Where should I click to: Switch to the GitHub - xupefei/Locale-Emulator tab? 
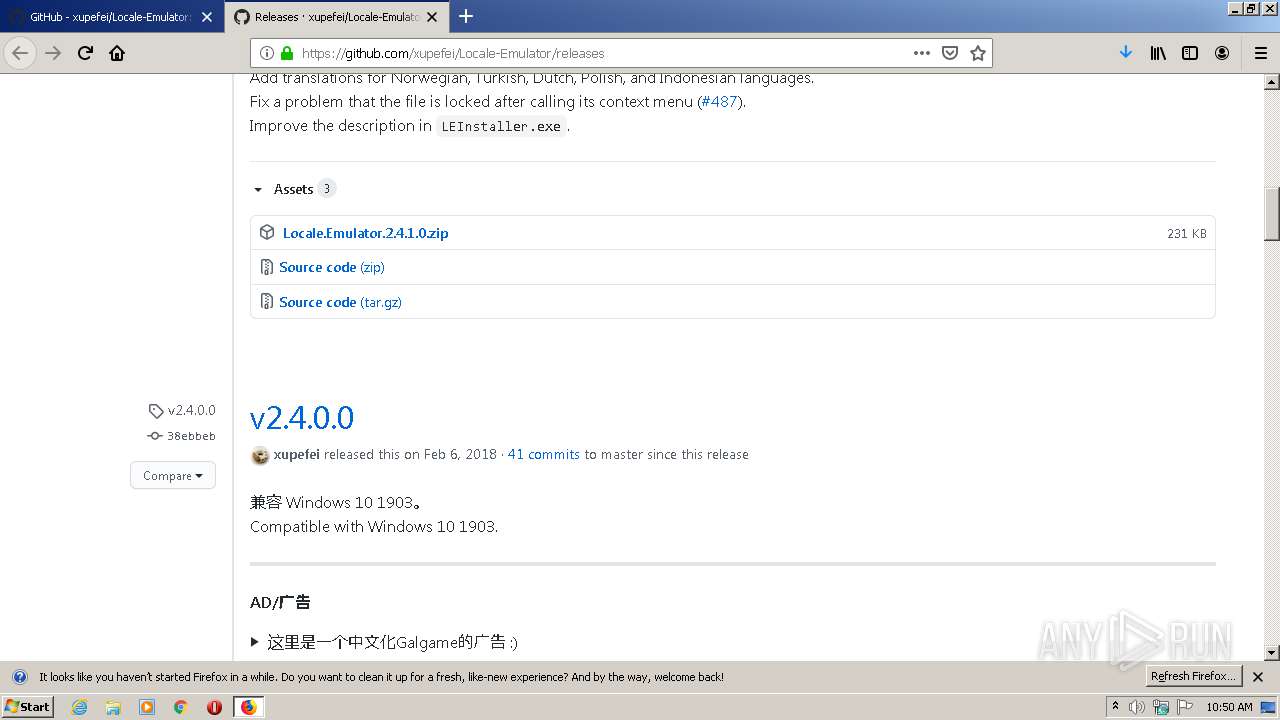(111, 17)
